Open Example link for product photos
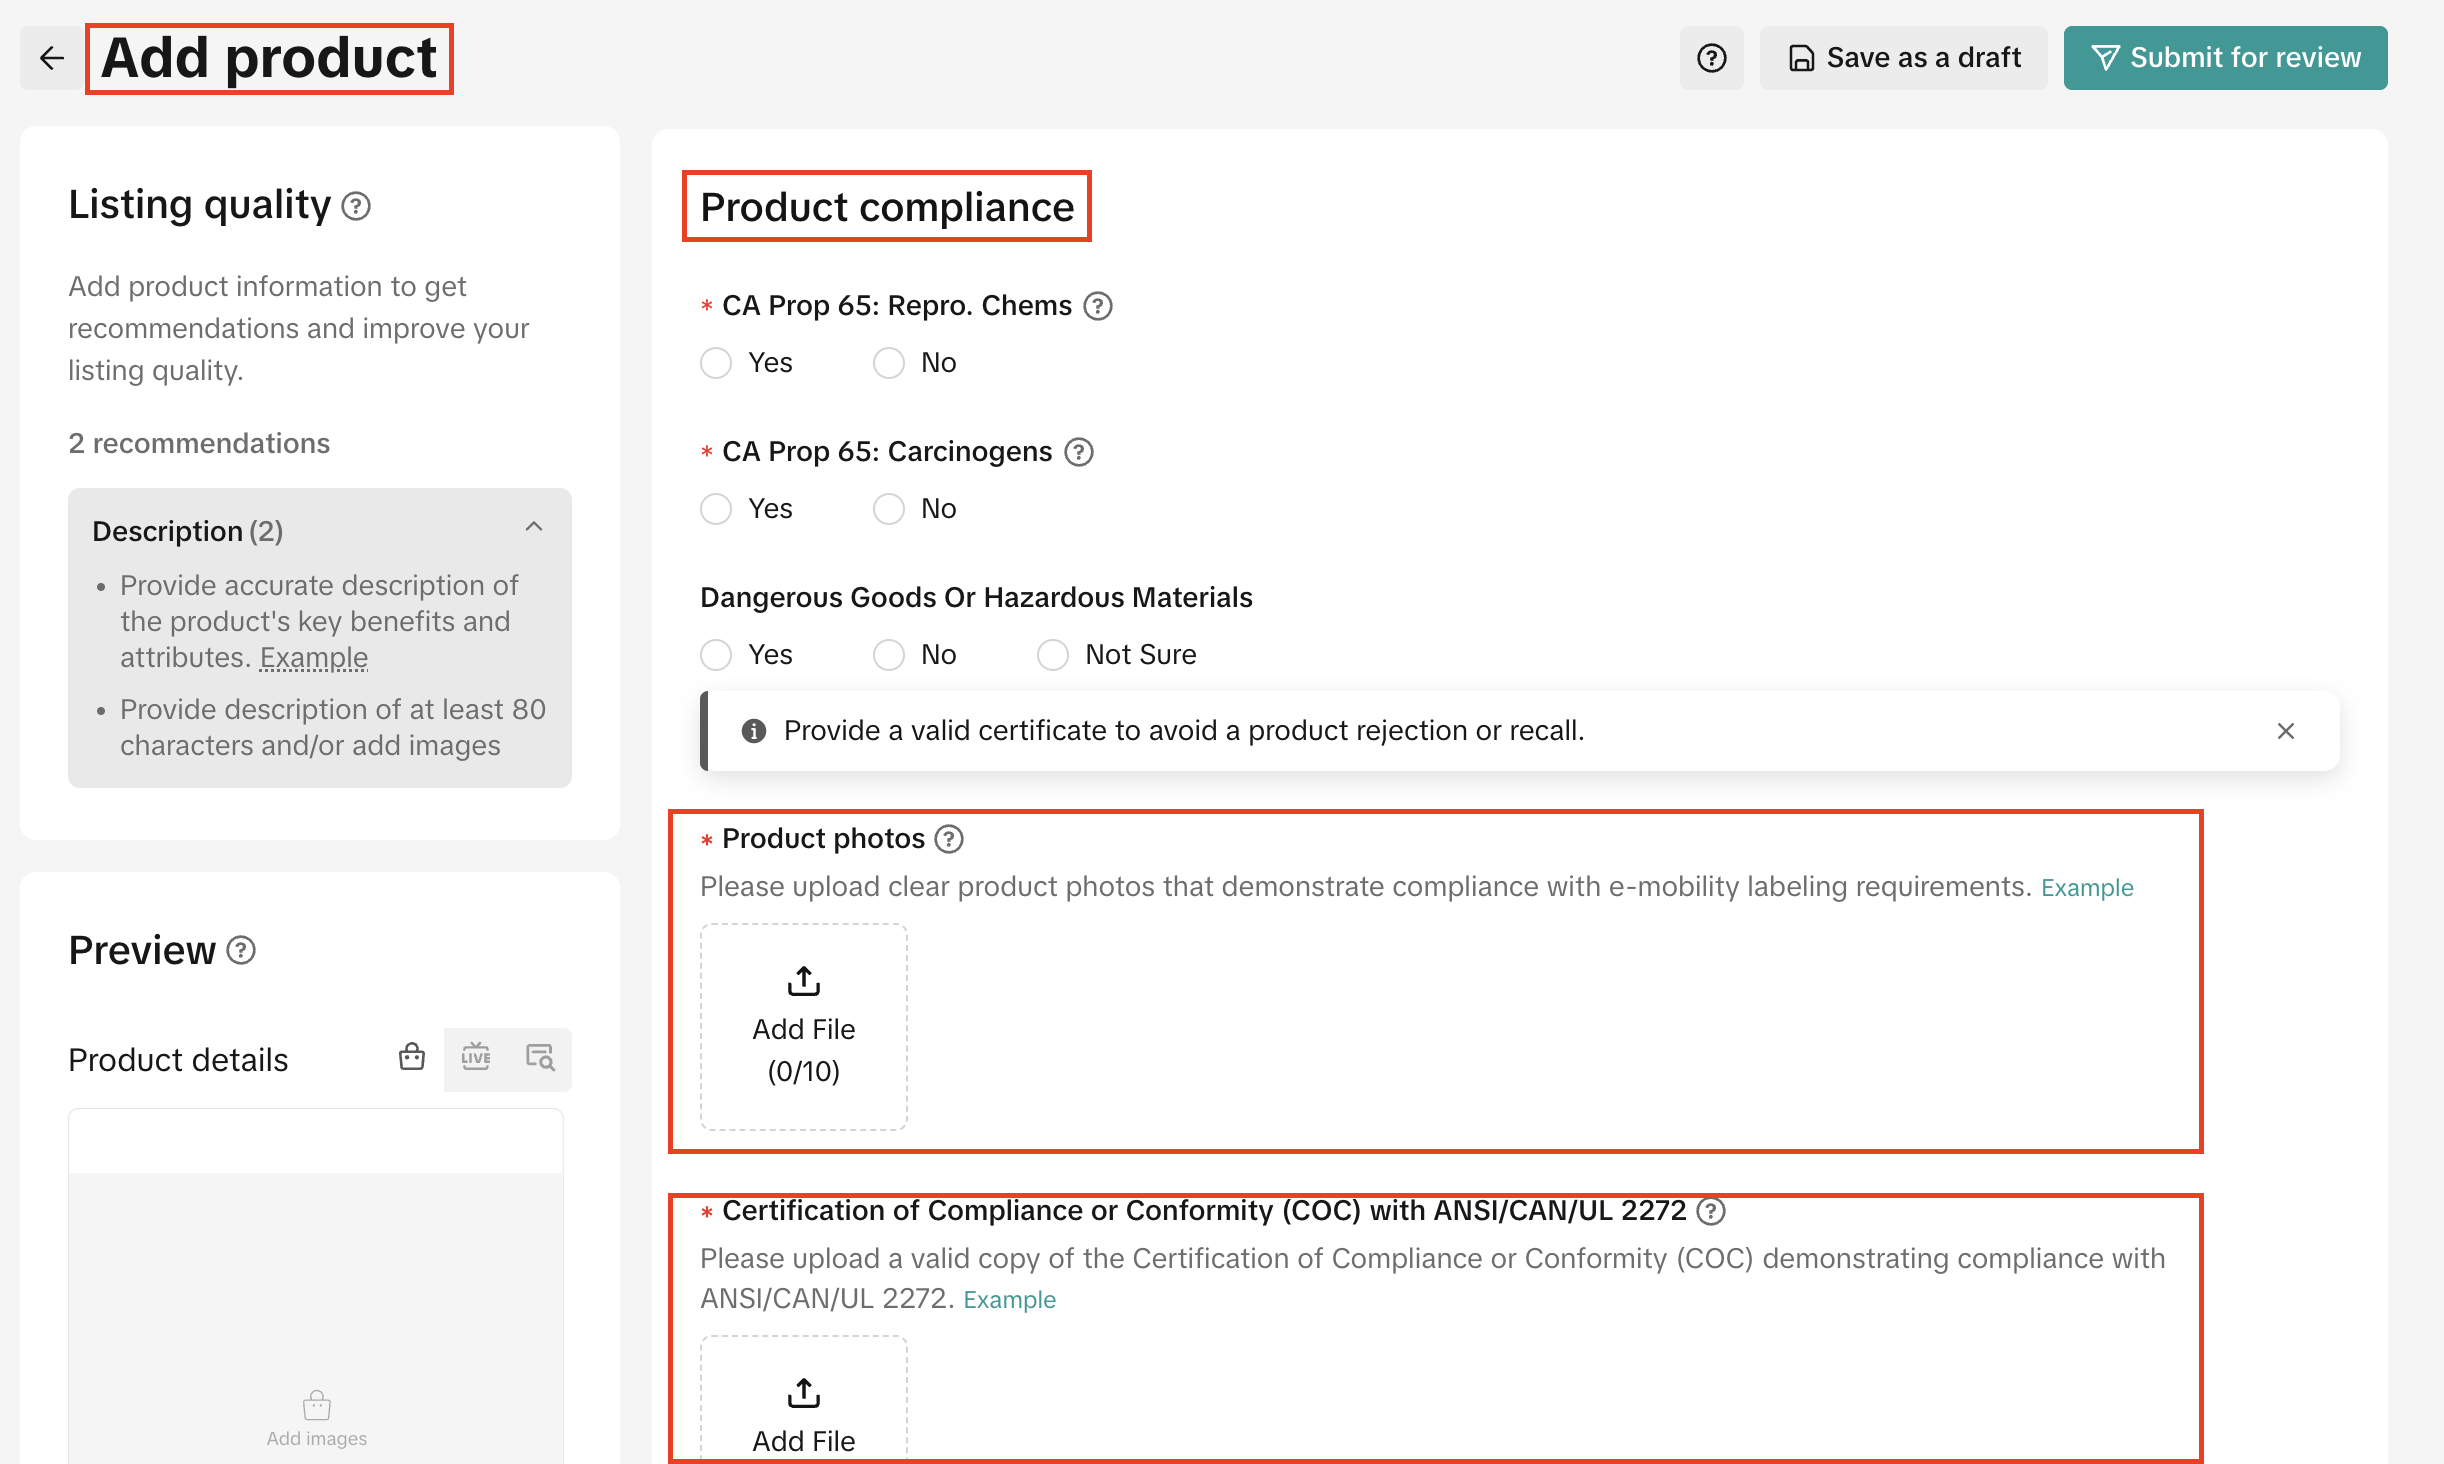2444x1464 pixels. [x=2087, y=888]
